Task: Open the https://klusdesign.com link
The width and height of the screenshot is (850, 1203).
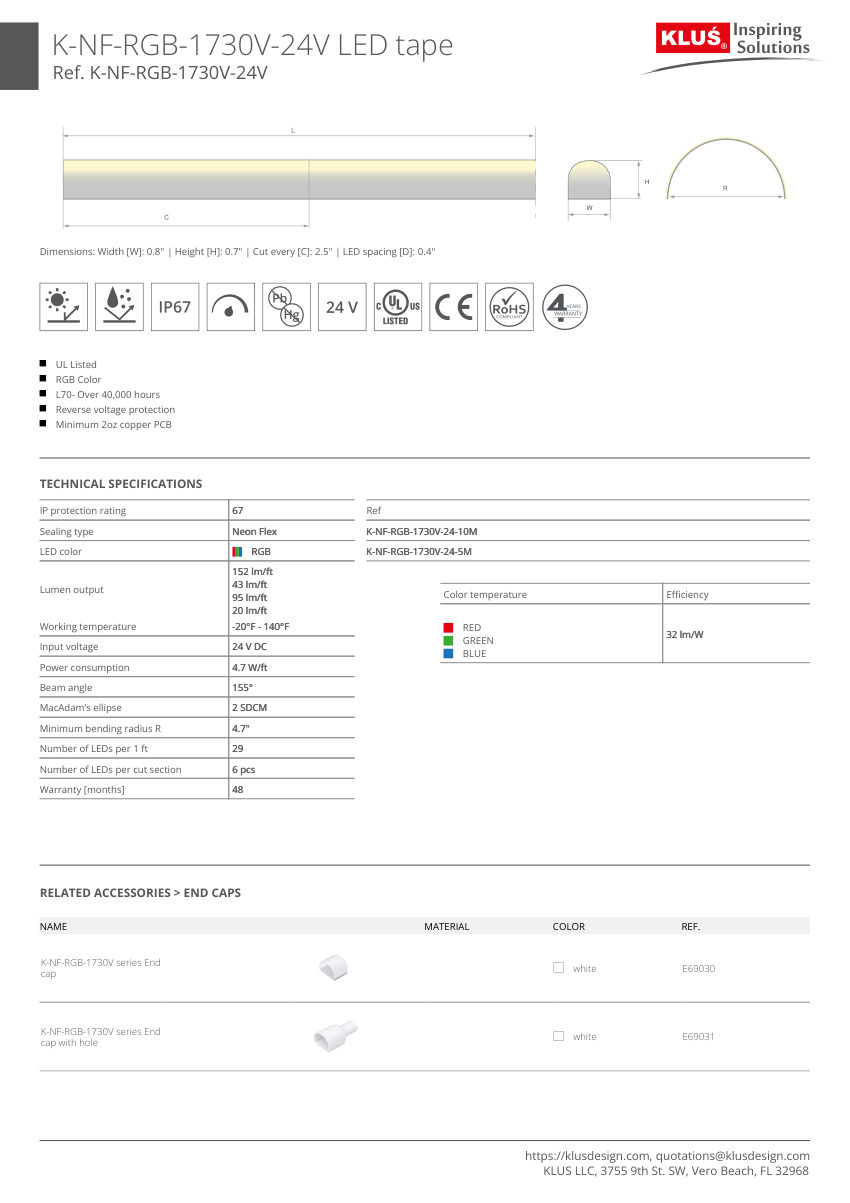Action: pyautogui.click(x=588, y=1156)
